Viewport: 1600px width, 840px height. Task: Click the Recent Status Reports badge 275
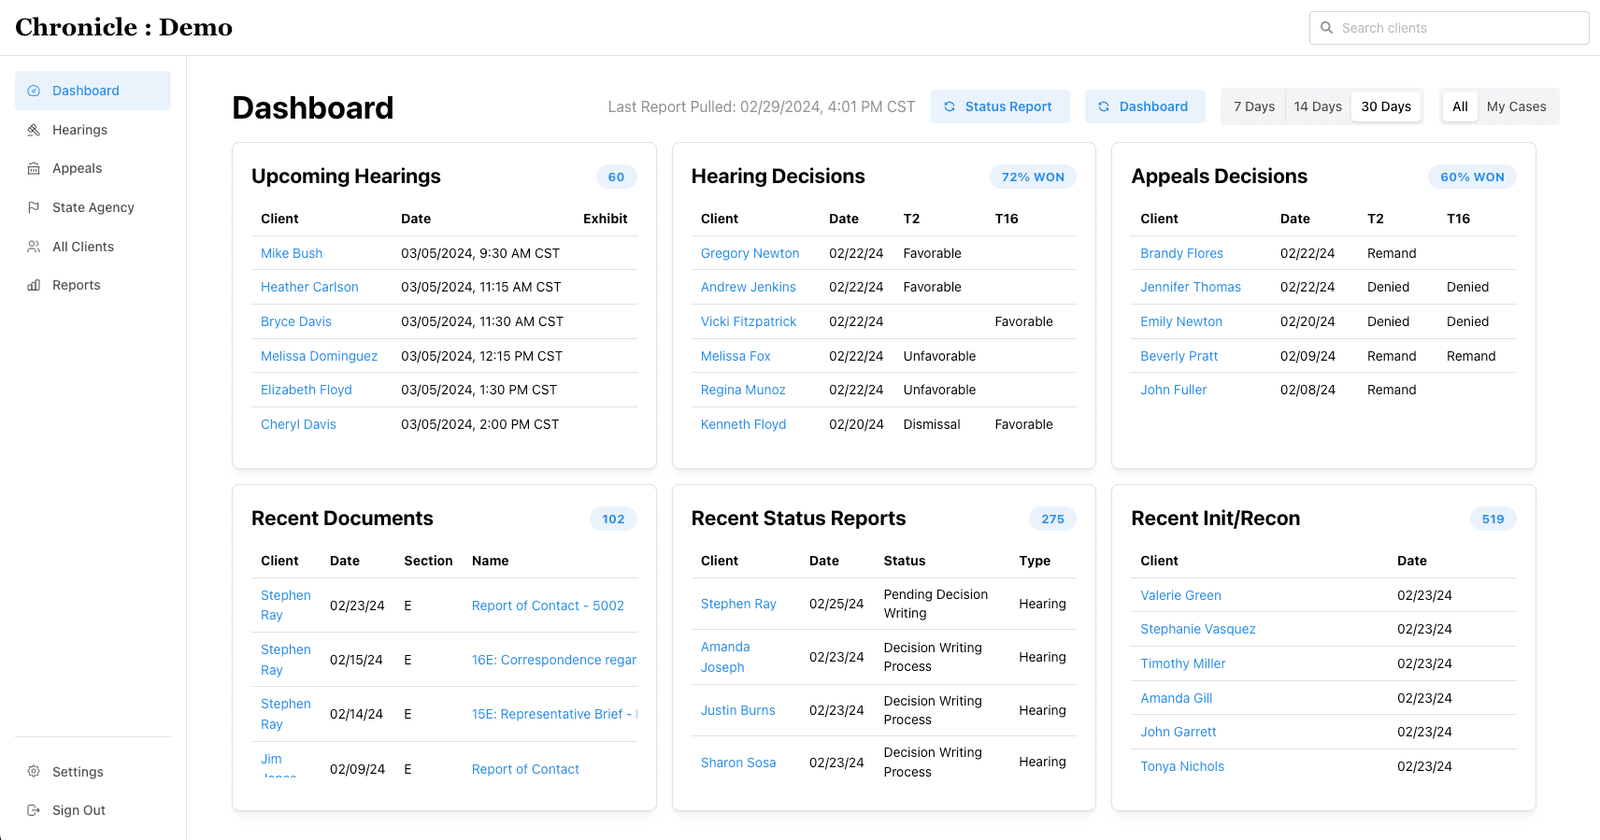click(x=1053, y=519)
